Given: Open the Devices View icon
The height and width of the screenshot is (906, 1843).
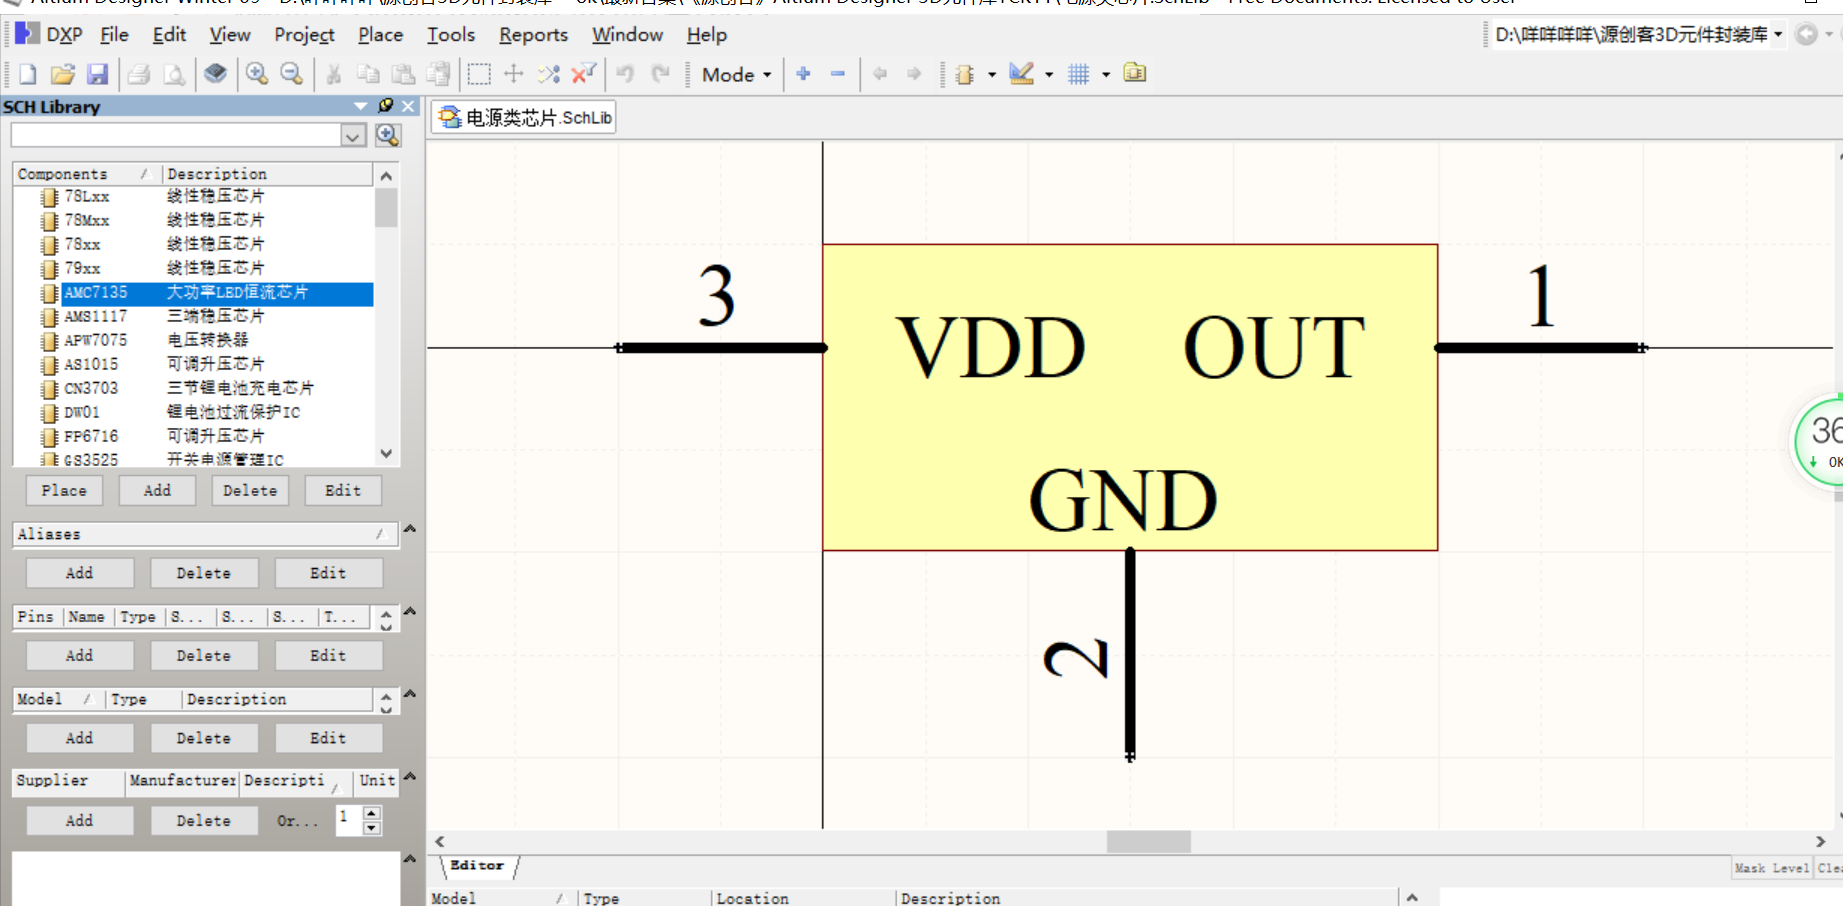Looking at the screenshot, I should pyautogui.click(x=215, y=74).
